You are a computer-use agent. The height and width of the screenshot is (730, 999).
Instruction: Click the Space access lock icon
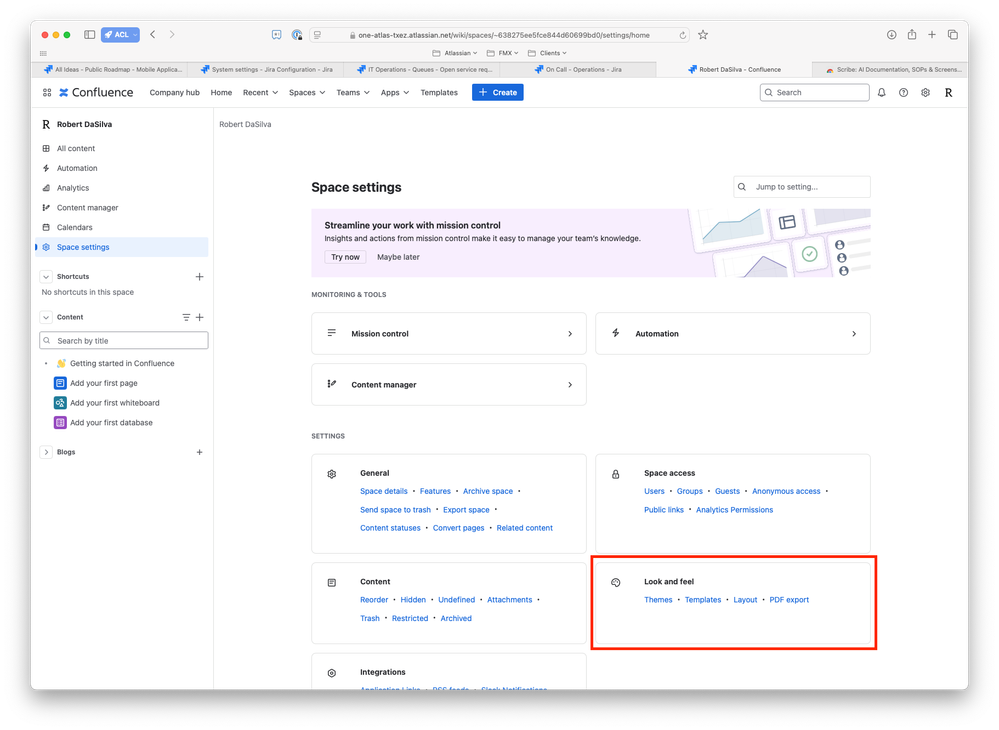[615, 474]
